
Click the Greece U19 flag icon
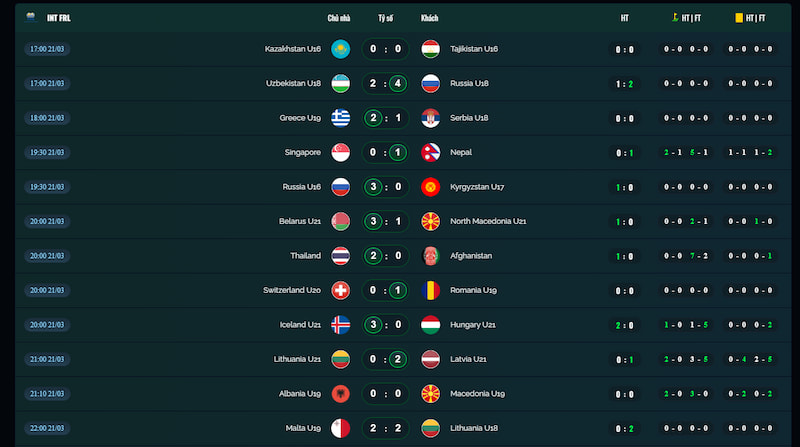click(340, 117)
